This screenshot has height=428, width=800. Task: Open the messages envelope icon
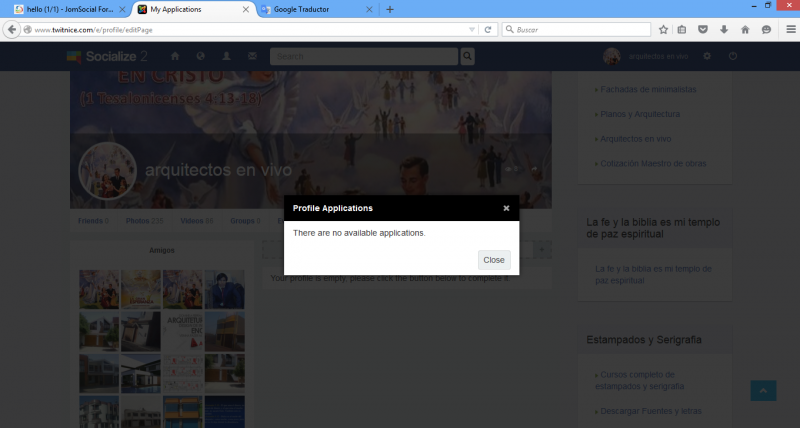(x=252, y=56)
